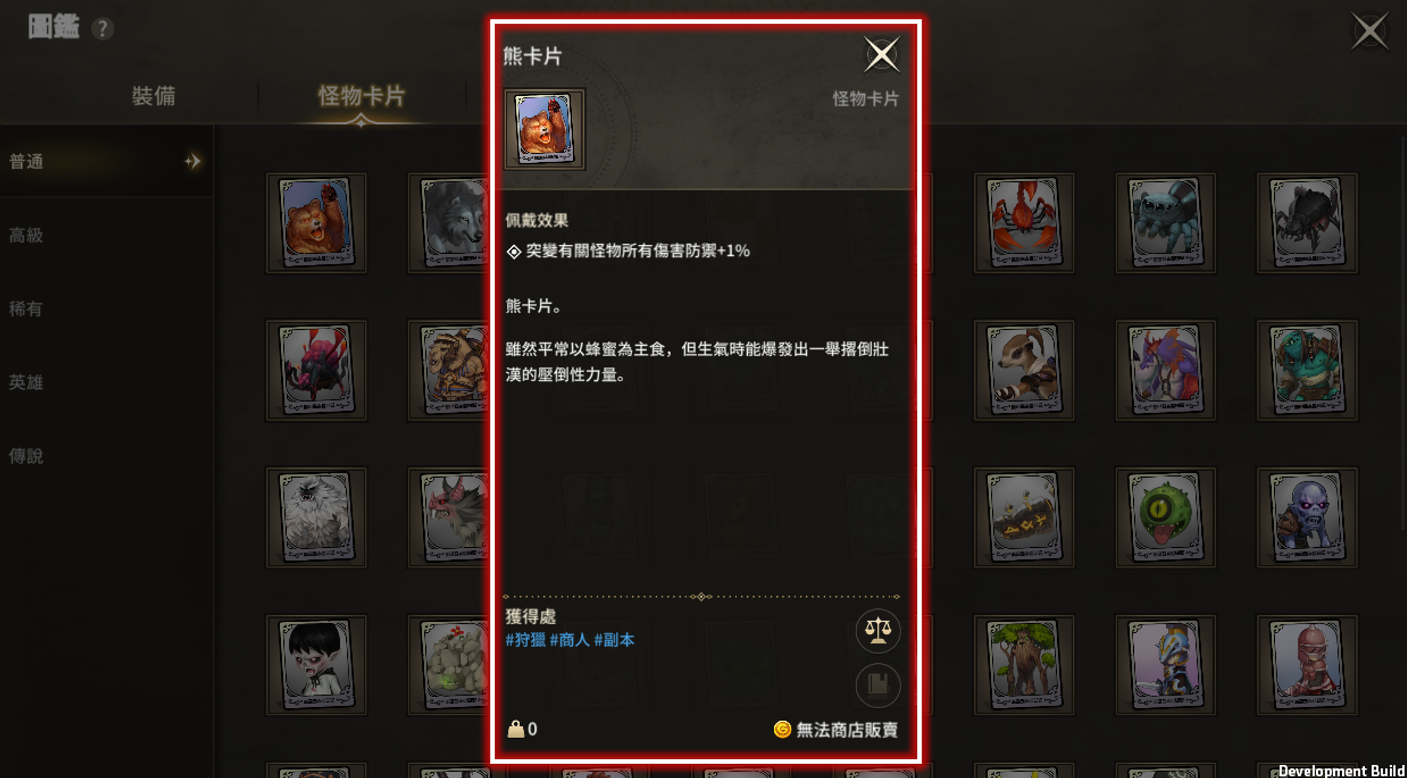This screenshot has width=1407, height=778.
Task: Click the #商人 source tag link
Action: point(569,640)
